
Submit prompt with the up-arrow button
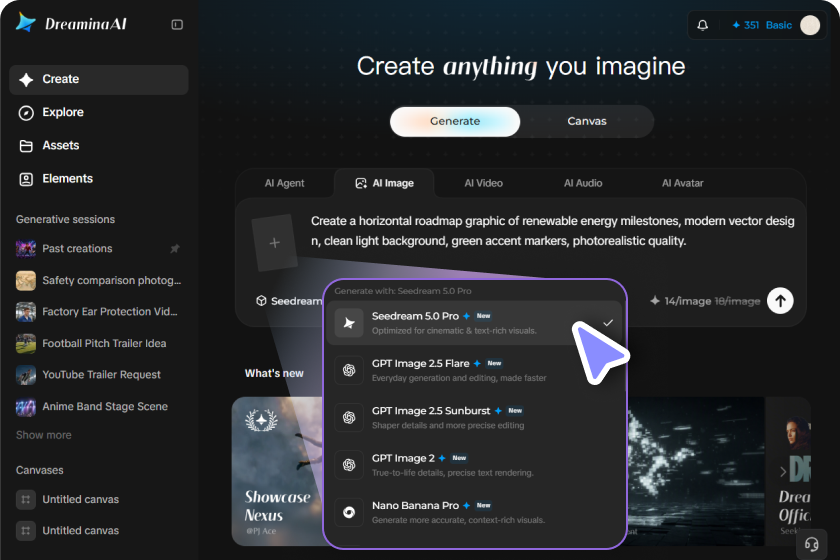point(780,301)
